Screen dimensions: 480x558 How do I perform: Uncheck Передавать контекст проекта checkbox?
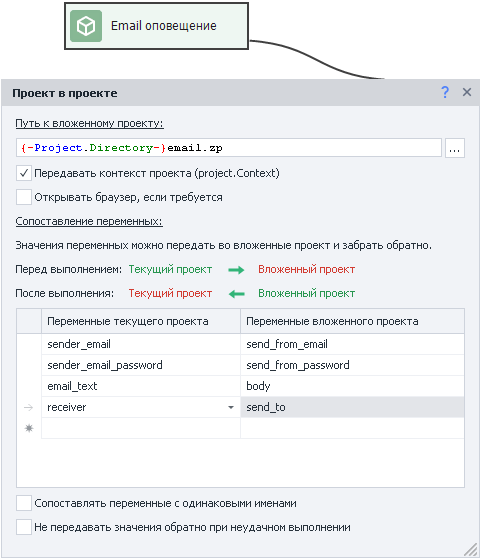24,173
